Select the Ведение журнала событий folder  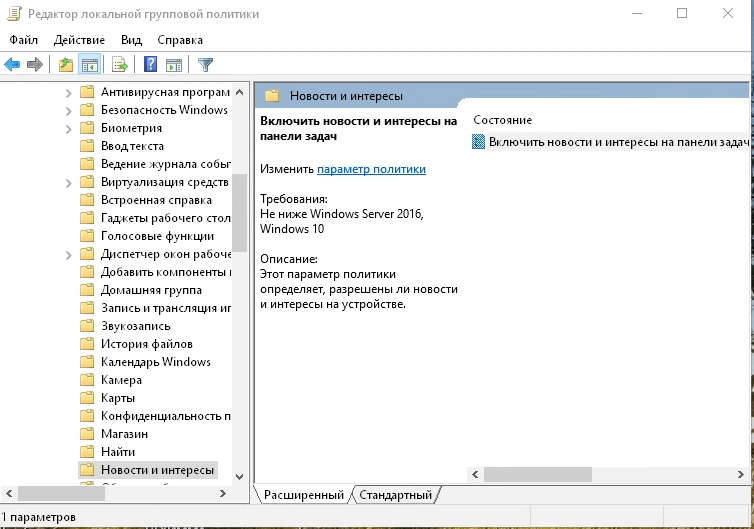pyautogui.click(x=165, y=164)
